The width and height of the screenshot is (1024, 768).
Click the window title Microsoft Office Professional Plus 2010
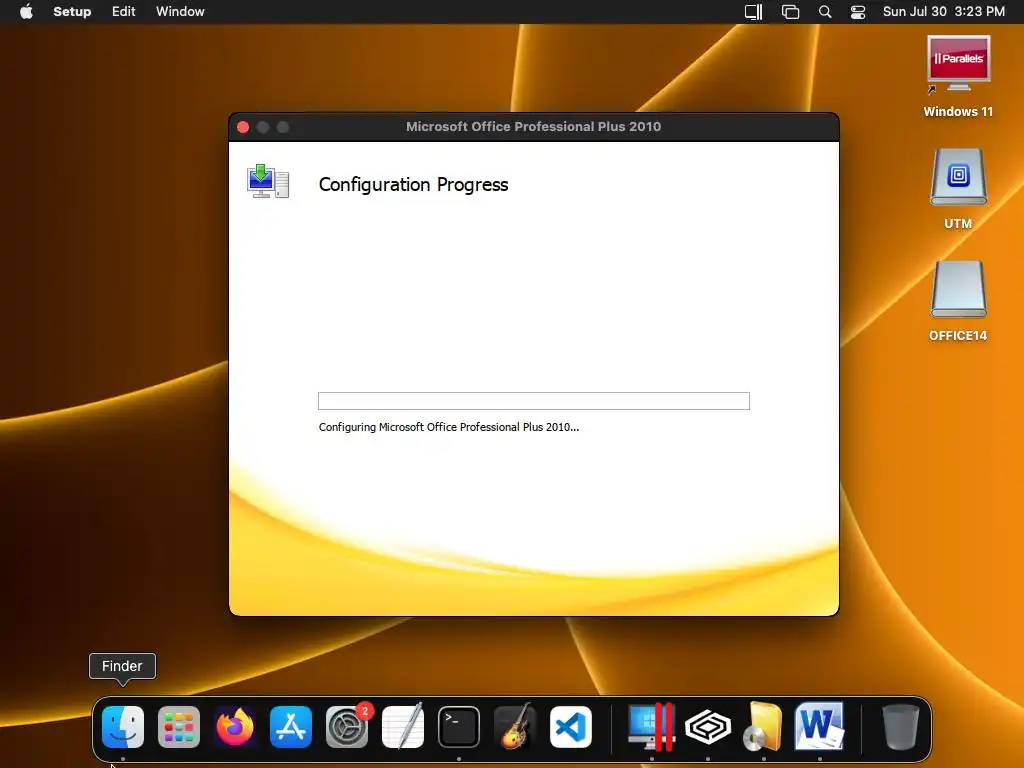(x=534, y=127)
